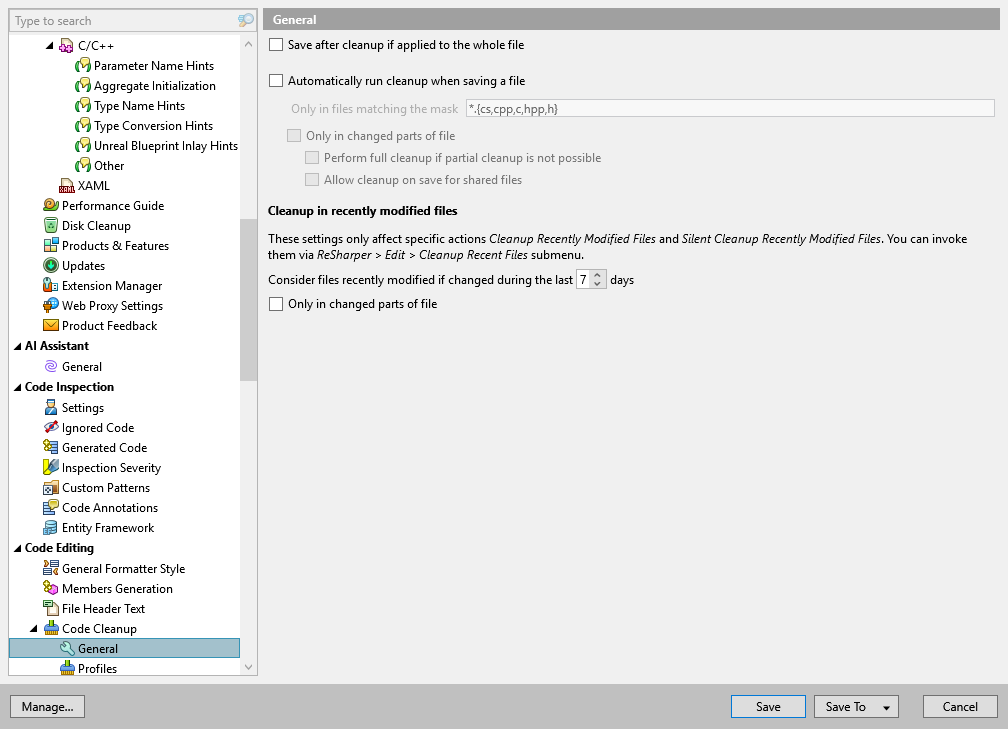Click the Code Cleanup broom icon
Screen dimensions: 1008x729
click(51, 629)
